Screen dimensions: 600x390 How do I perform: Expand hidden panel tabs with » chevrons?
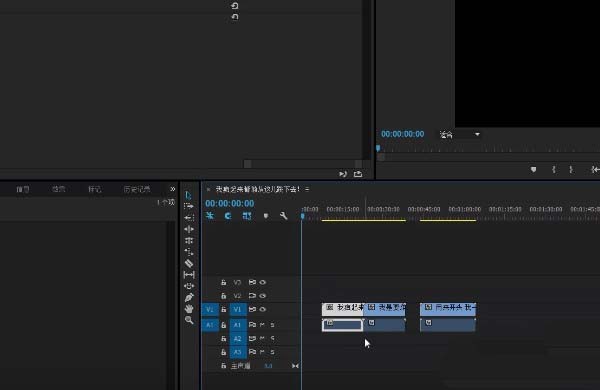(x=173, y=189)
